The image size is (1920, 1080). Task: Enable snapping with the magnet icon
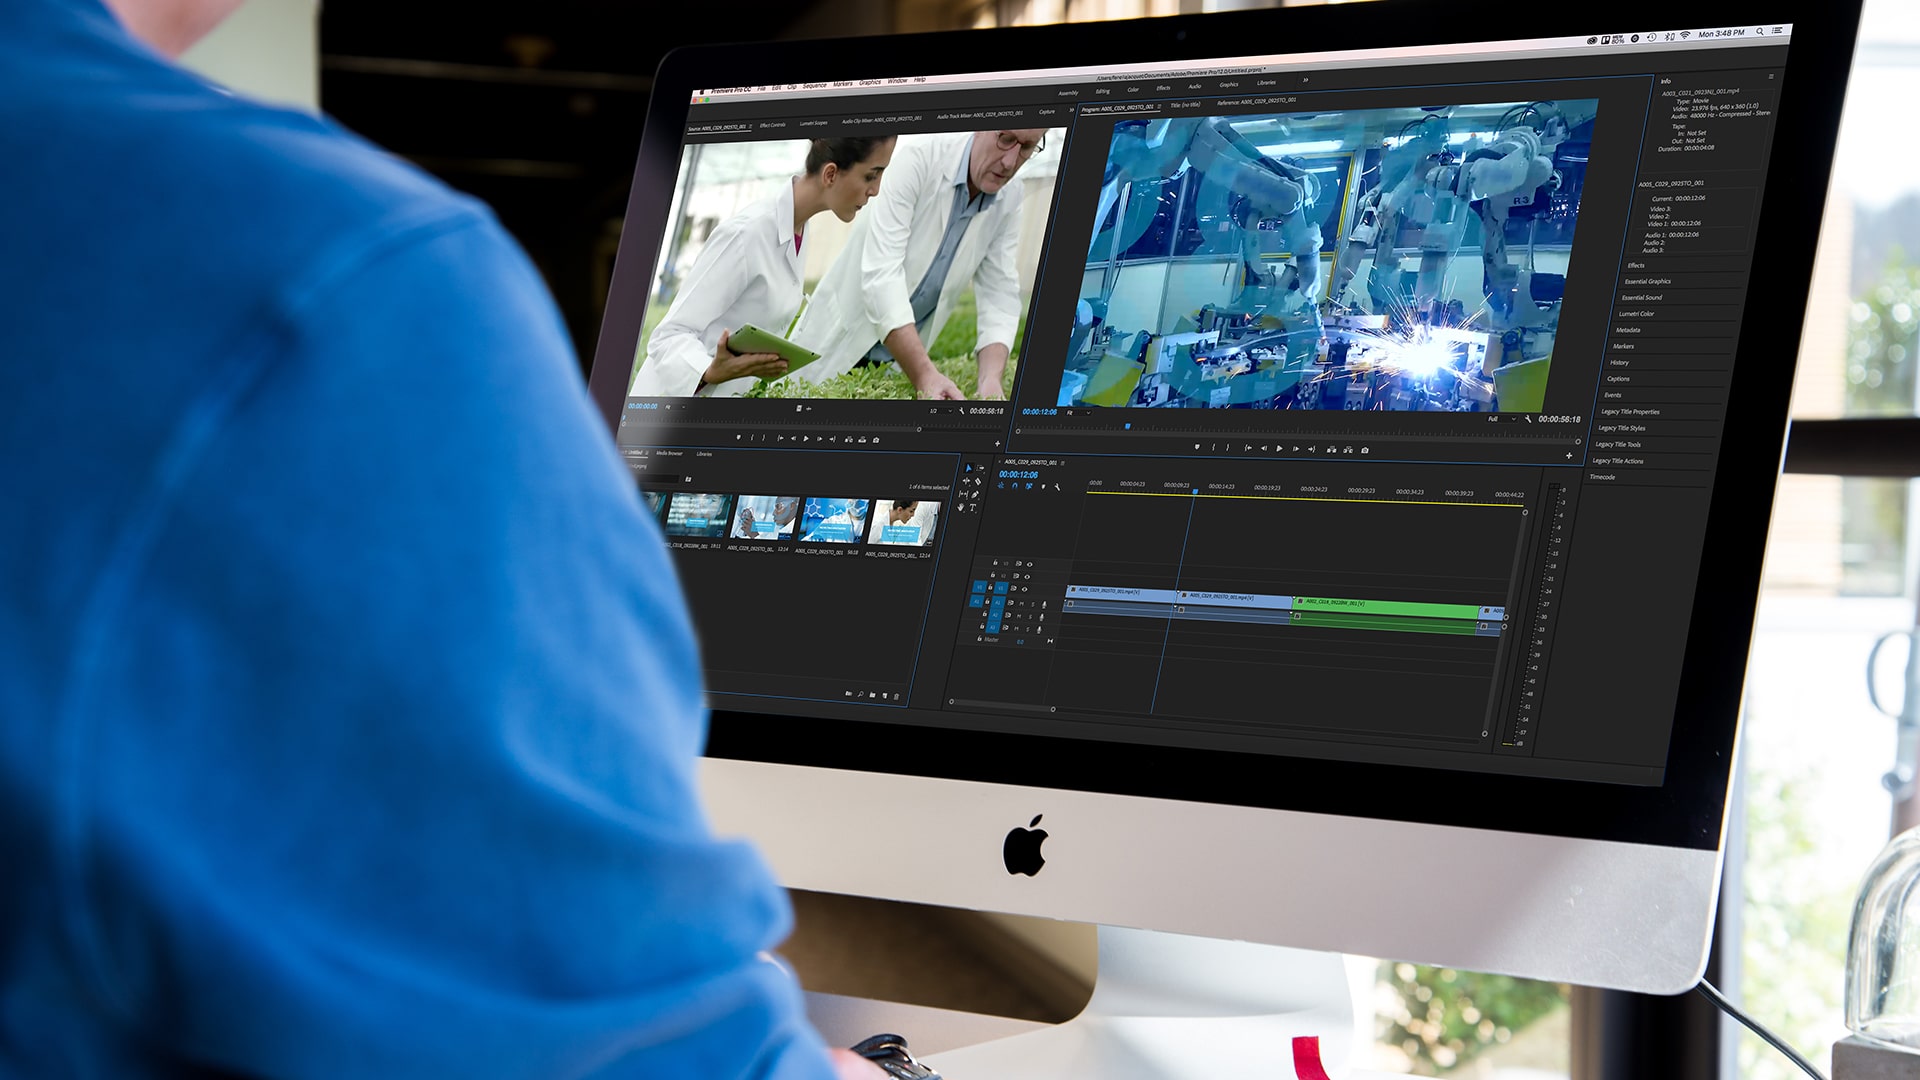point(1014,486)
